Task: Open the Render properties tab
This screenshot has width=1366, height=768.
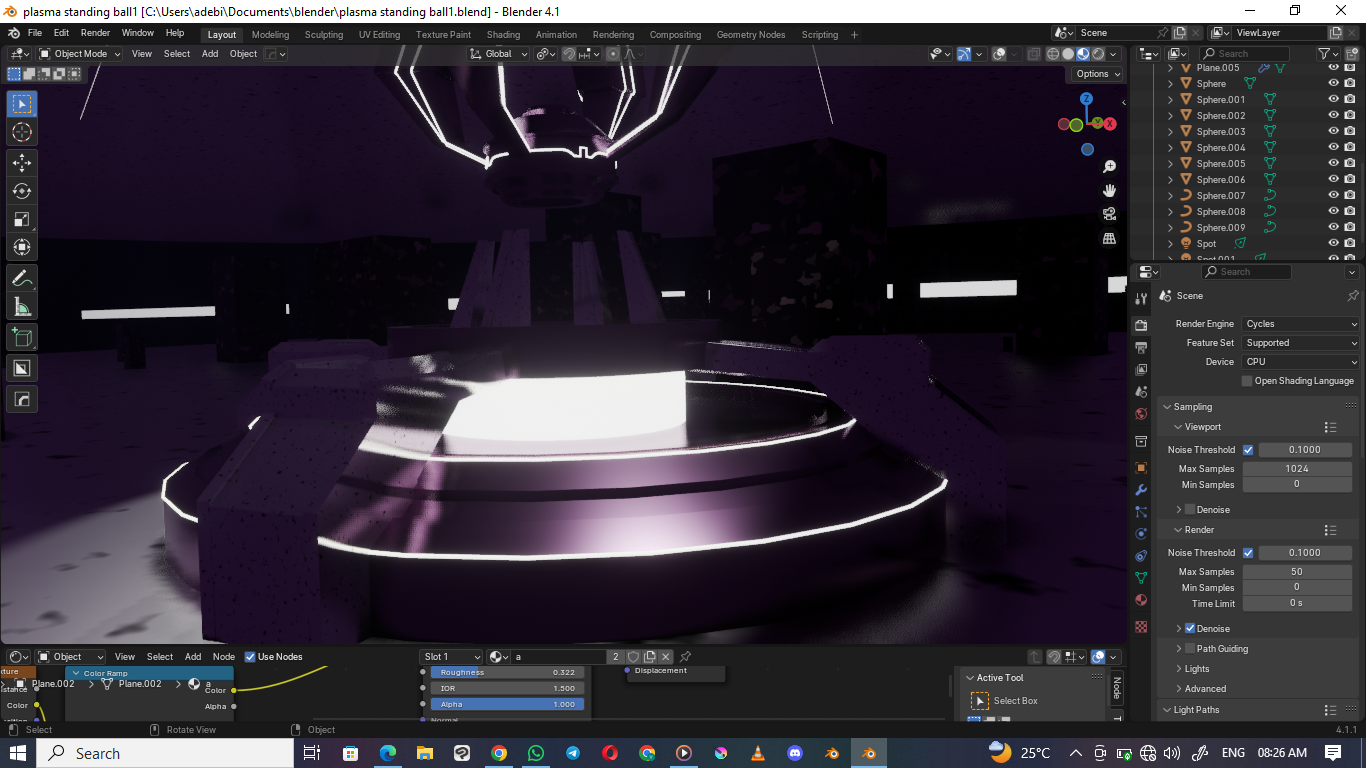Action: tap(1141, 325)
